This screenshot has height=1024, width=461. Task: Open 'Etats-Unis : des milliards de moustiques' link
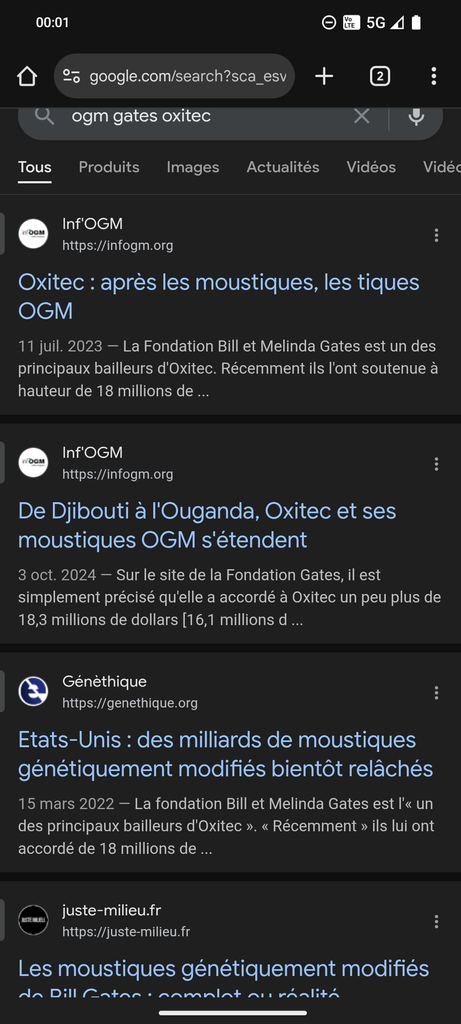(225, 754)
